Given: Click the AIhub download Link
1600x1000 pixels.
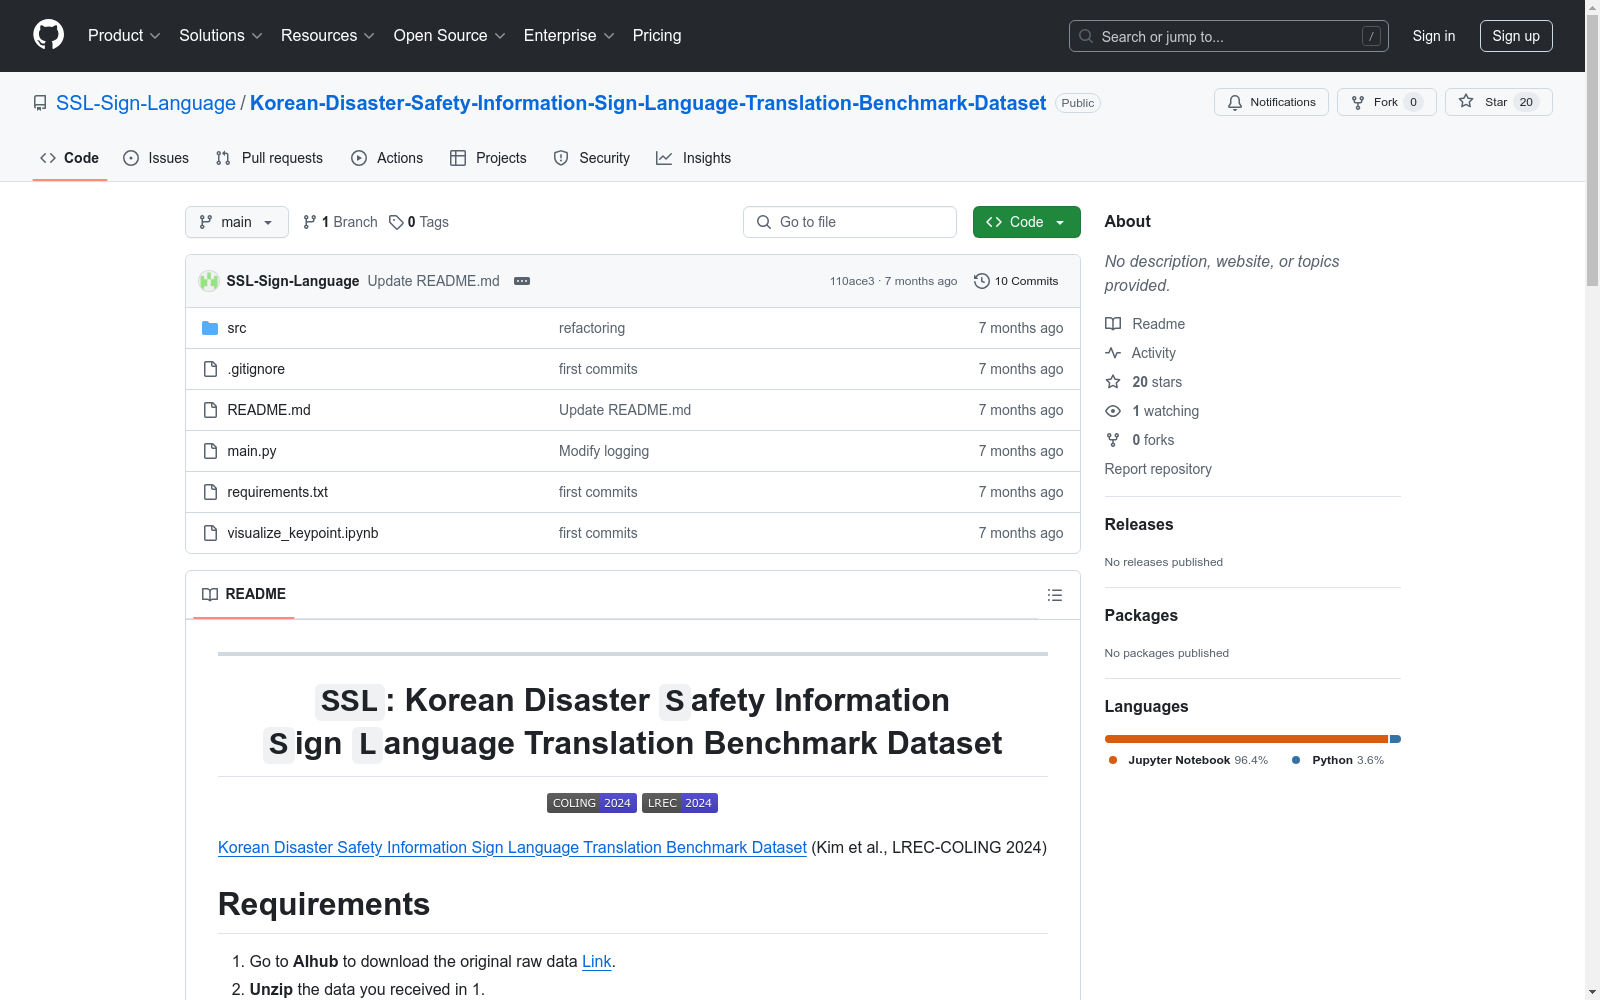Looking at the screenshot, I should [597, 961].
